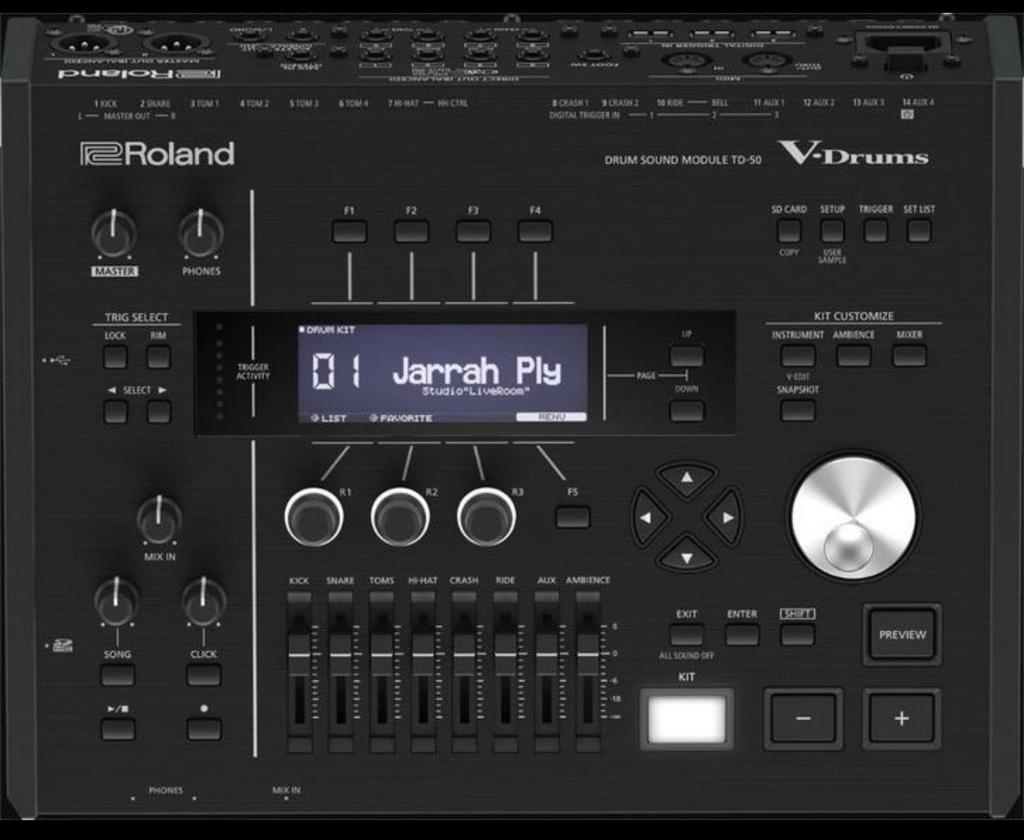1024x840 pixels.
Task: Open the SD CARD menu
Action: coord(789,231)
